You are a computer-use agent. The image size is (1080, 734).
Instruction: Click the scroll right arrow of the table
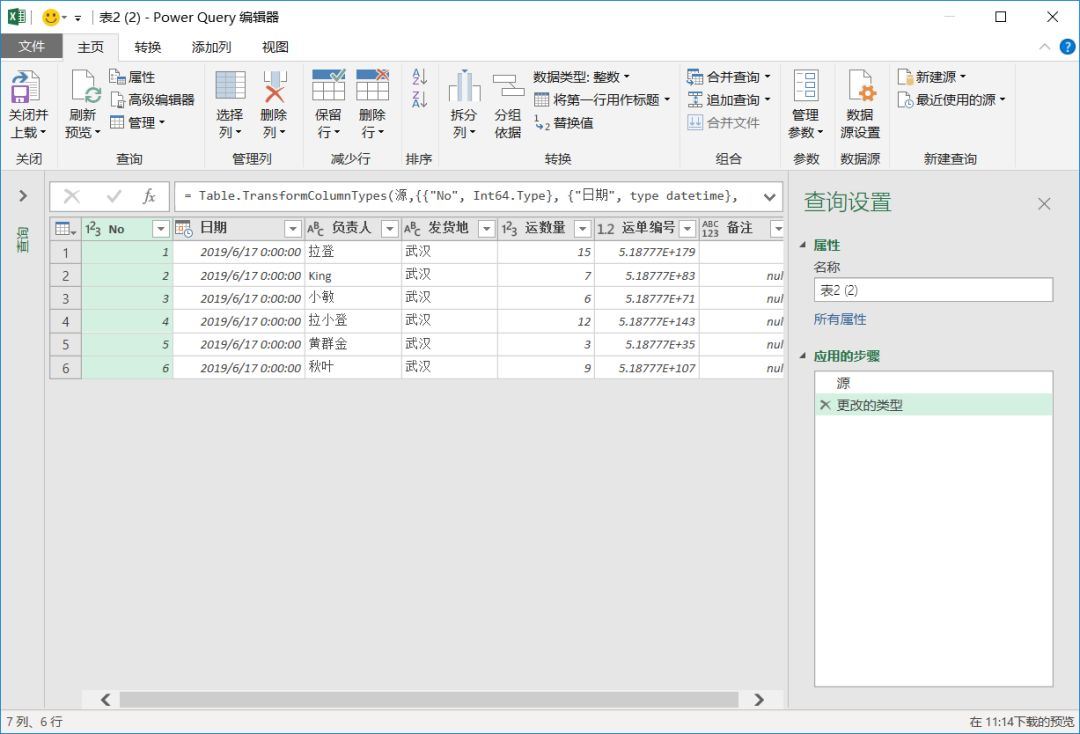[759, 700]
